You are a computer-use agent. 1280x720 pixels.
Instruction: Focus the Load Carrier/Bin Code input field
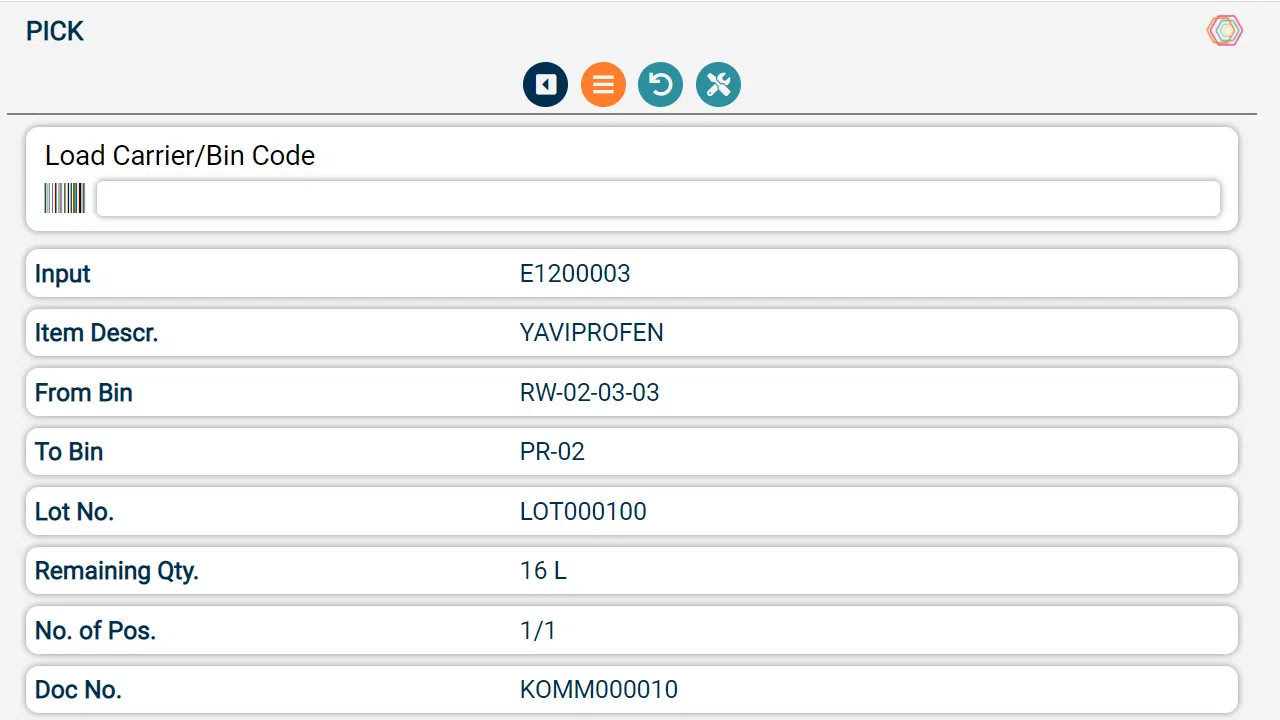658,198
